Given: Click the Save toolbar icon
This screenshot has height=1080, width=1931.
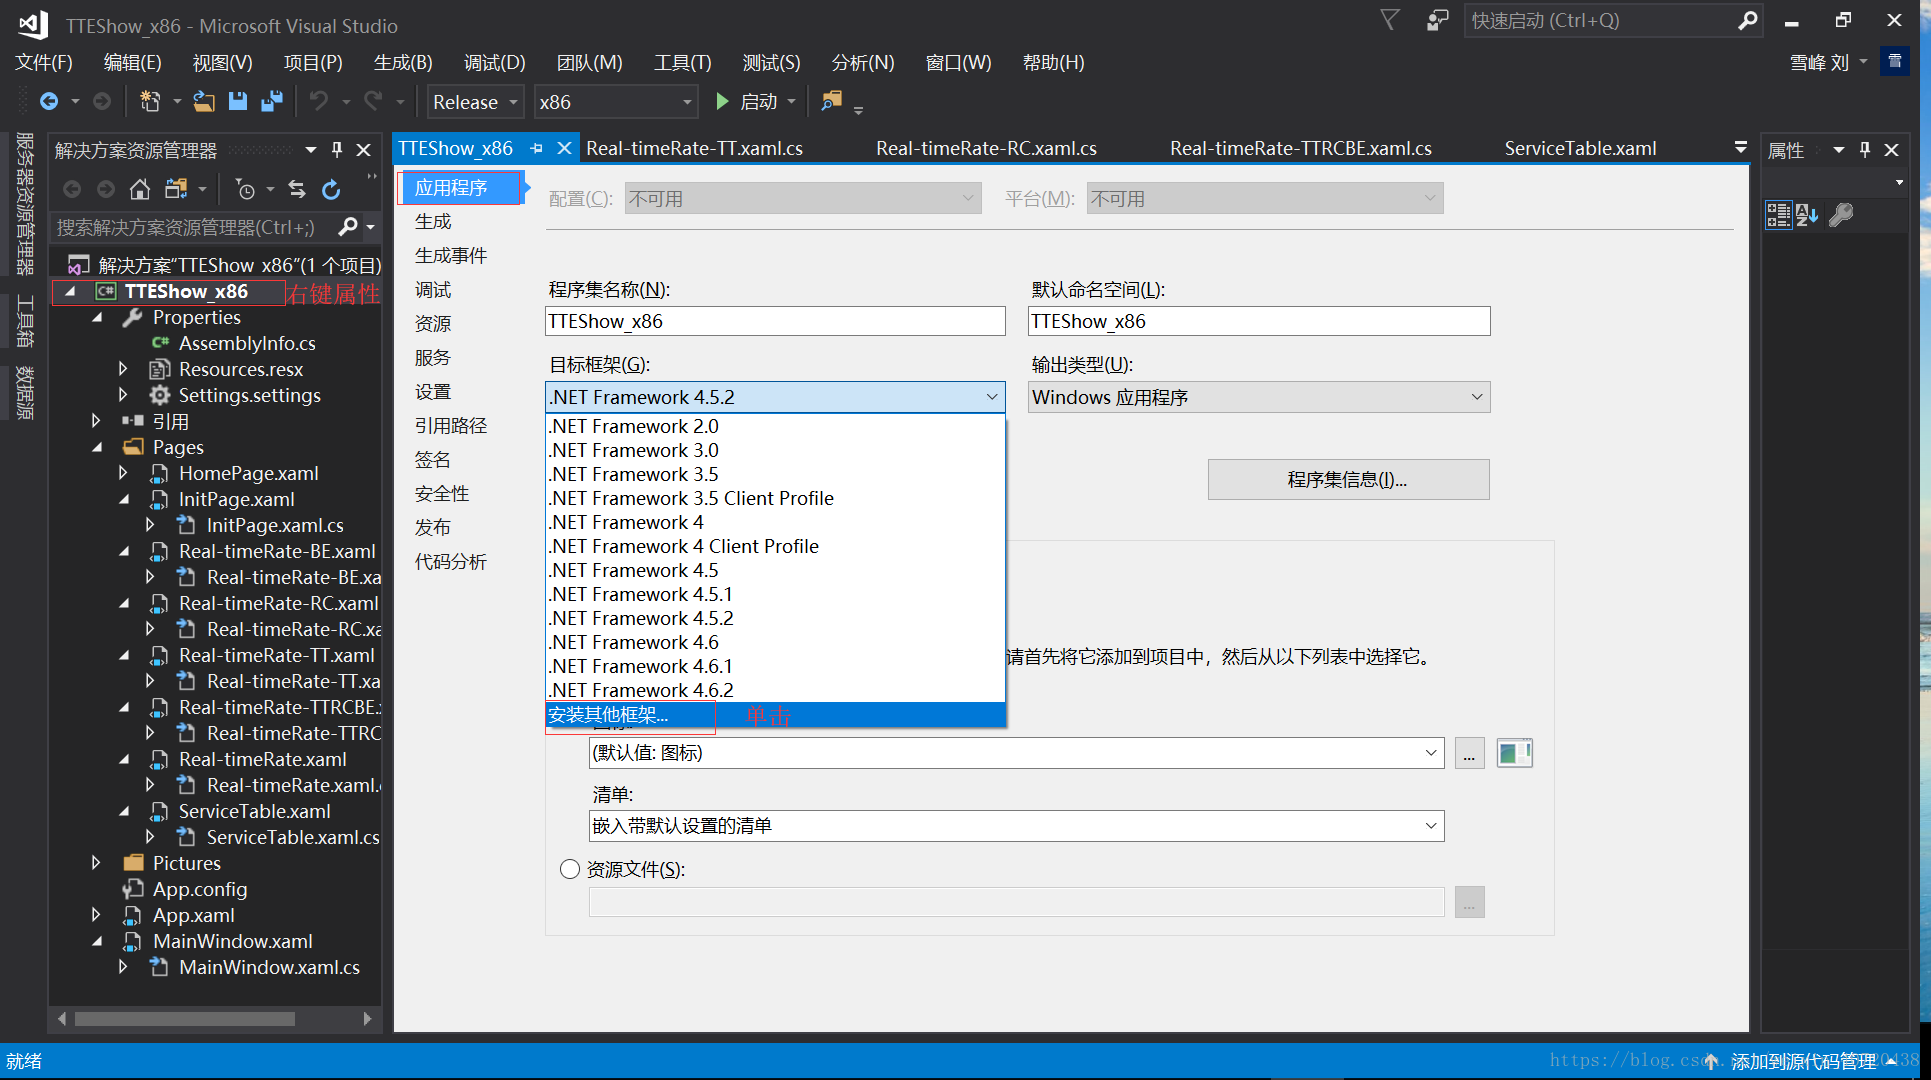Looking at the screenshot, I should coord(237,101).
